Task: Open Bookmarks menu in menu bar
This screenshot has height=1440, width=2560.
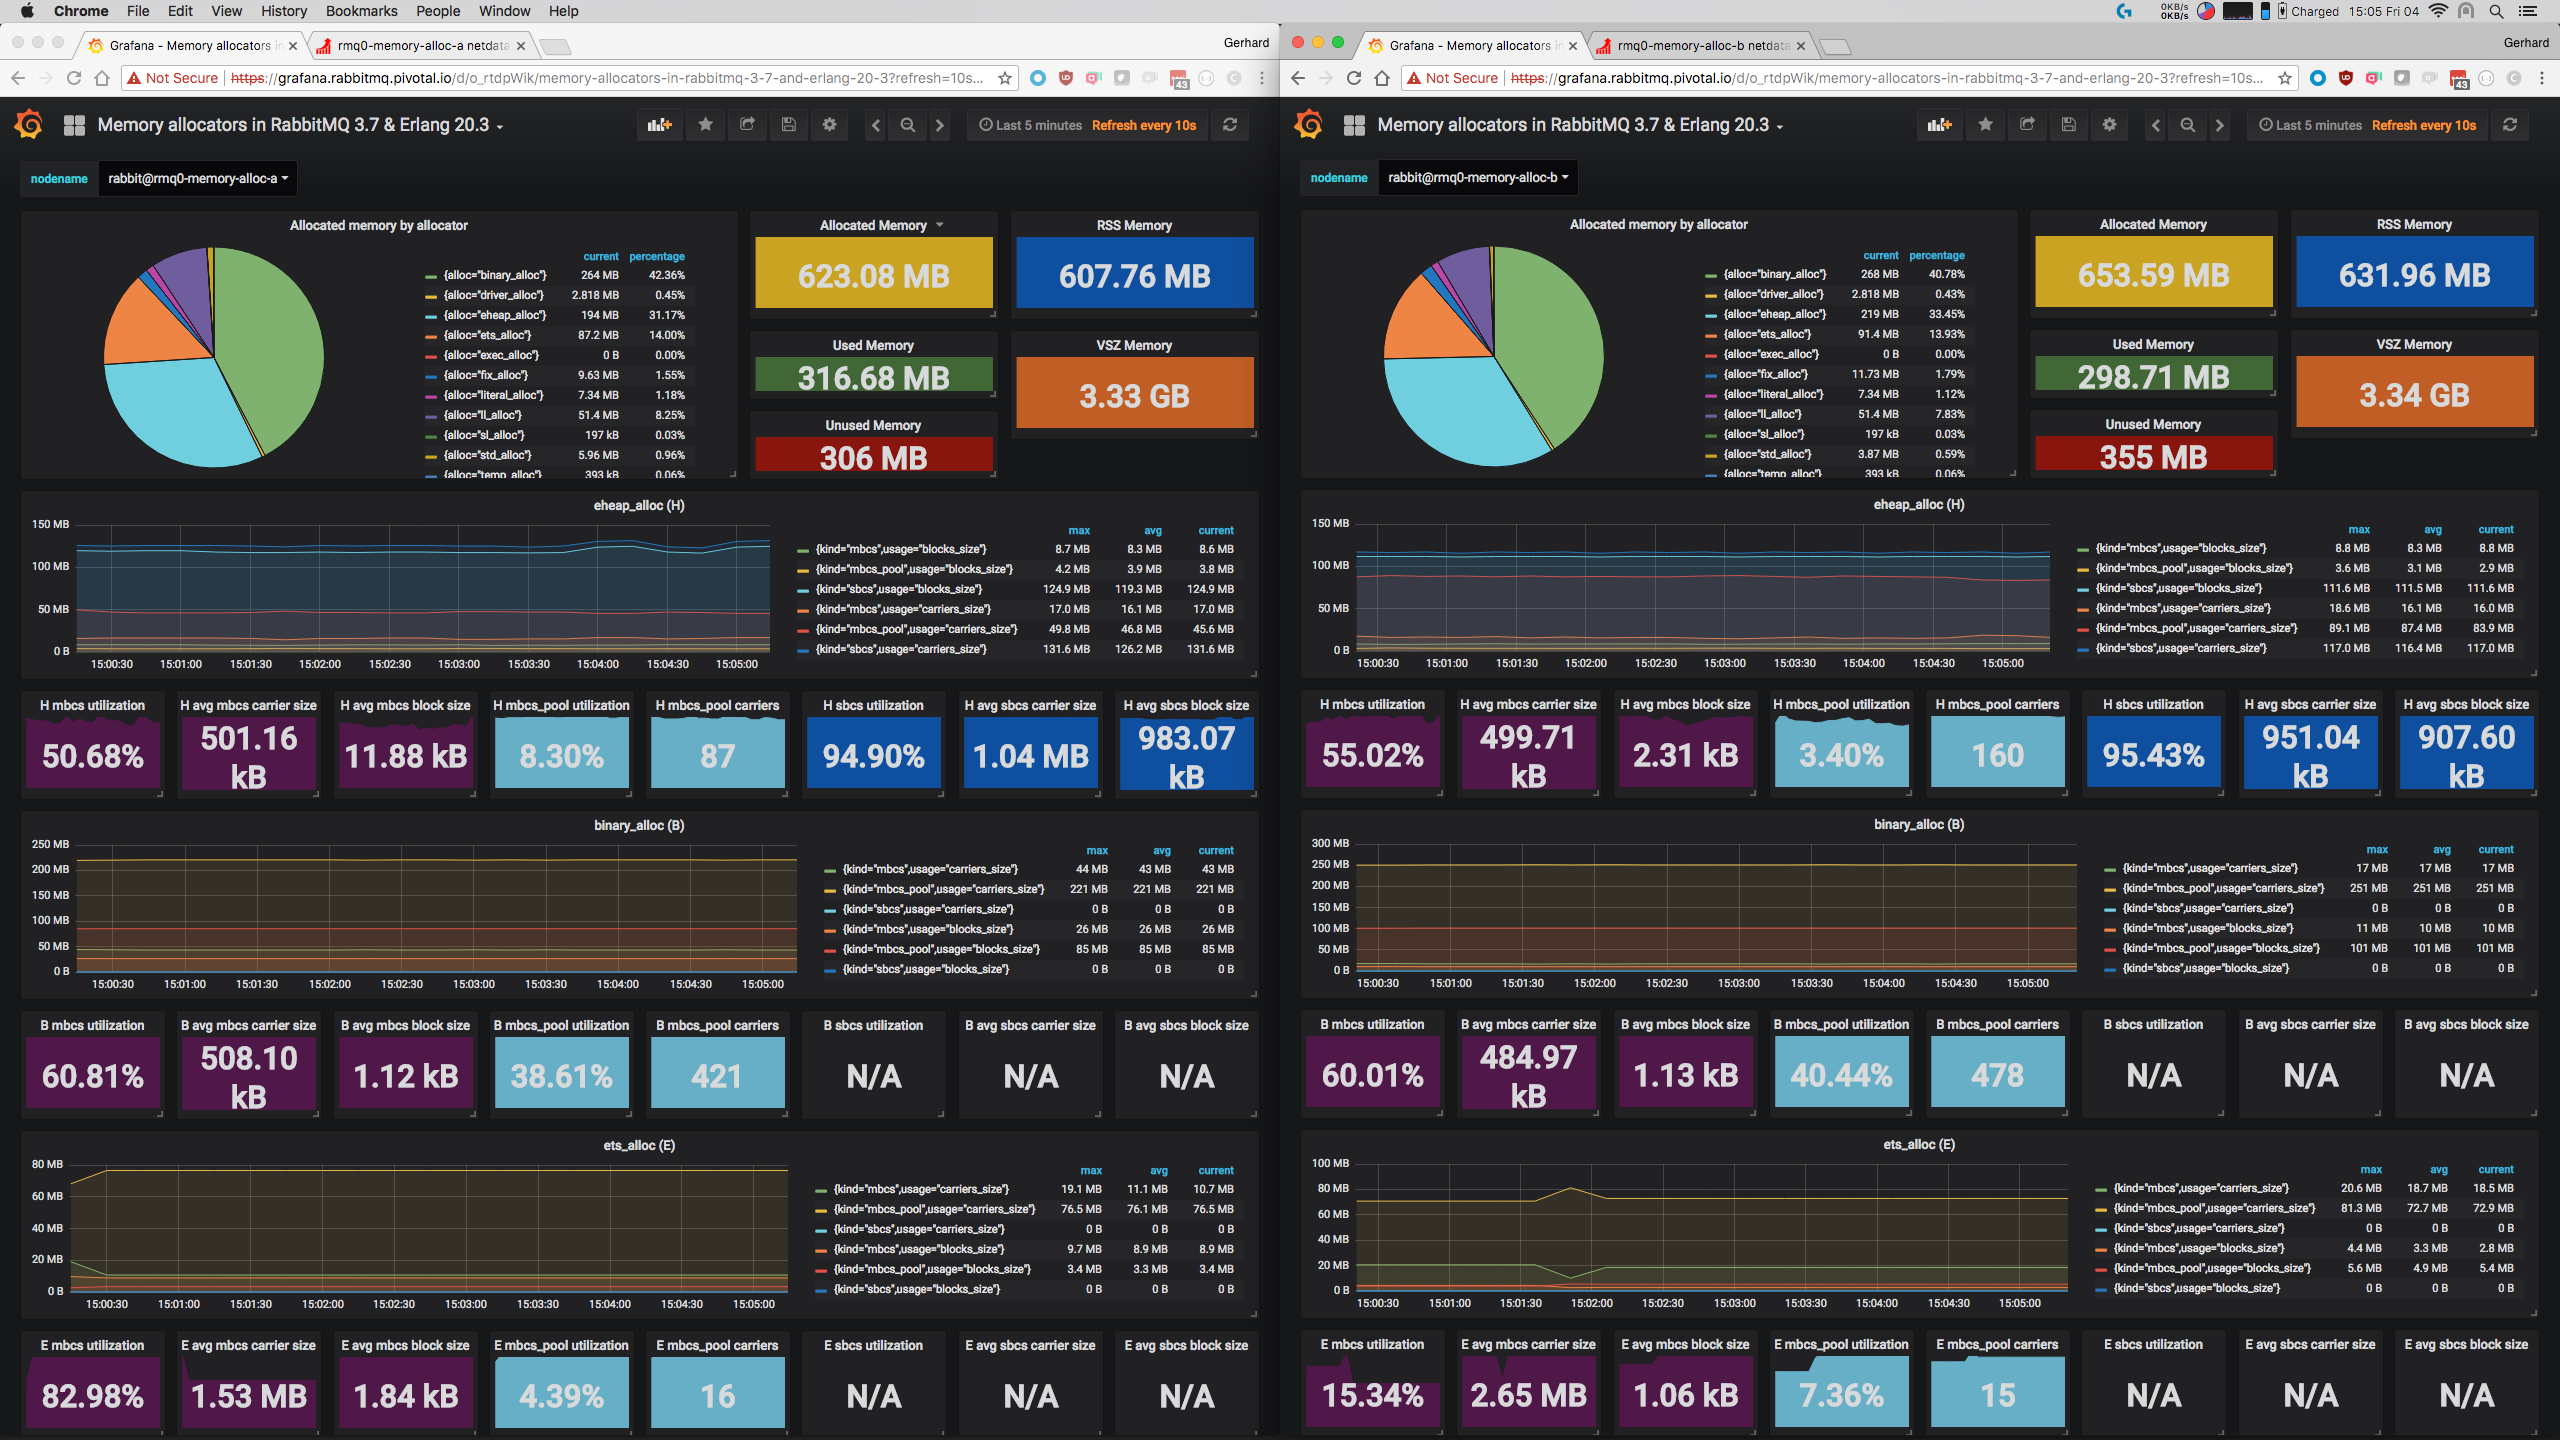Action: 361,11
